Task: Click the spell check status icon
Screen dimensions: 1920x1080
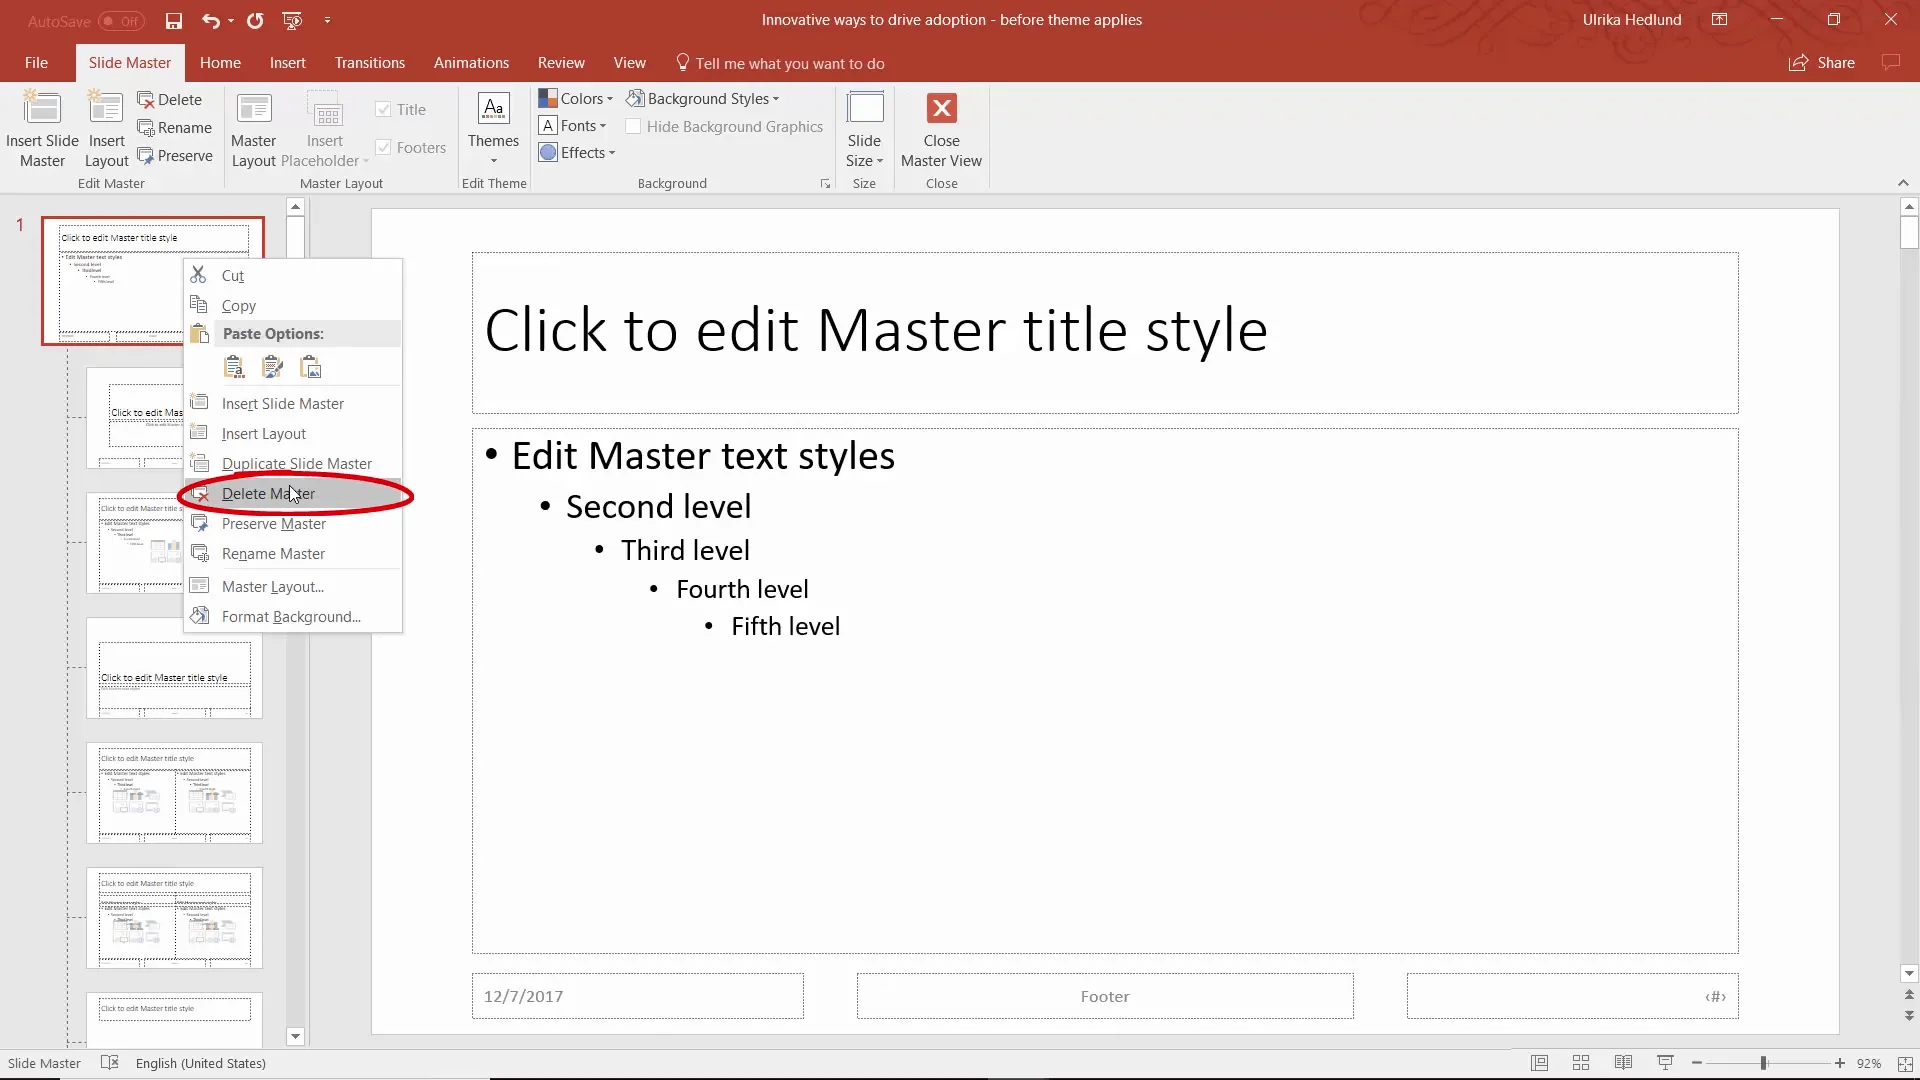Action: (110, 1063)
